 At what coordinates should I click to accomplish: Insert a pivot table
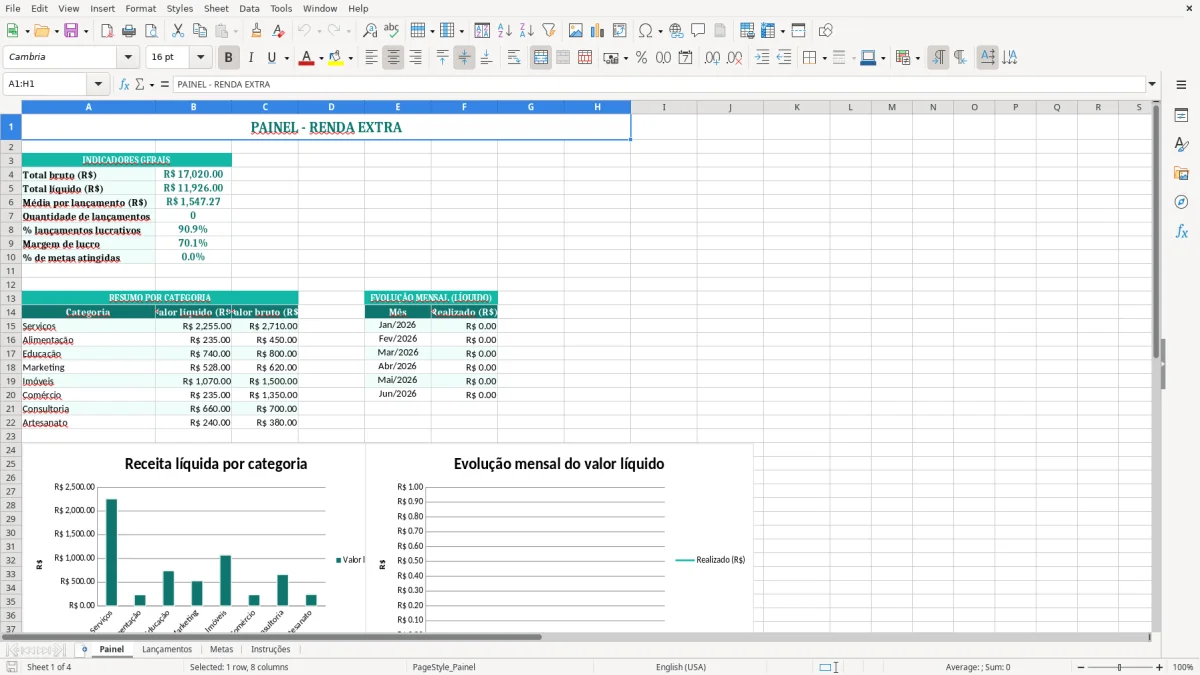(620, 31)
